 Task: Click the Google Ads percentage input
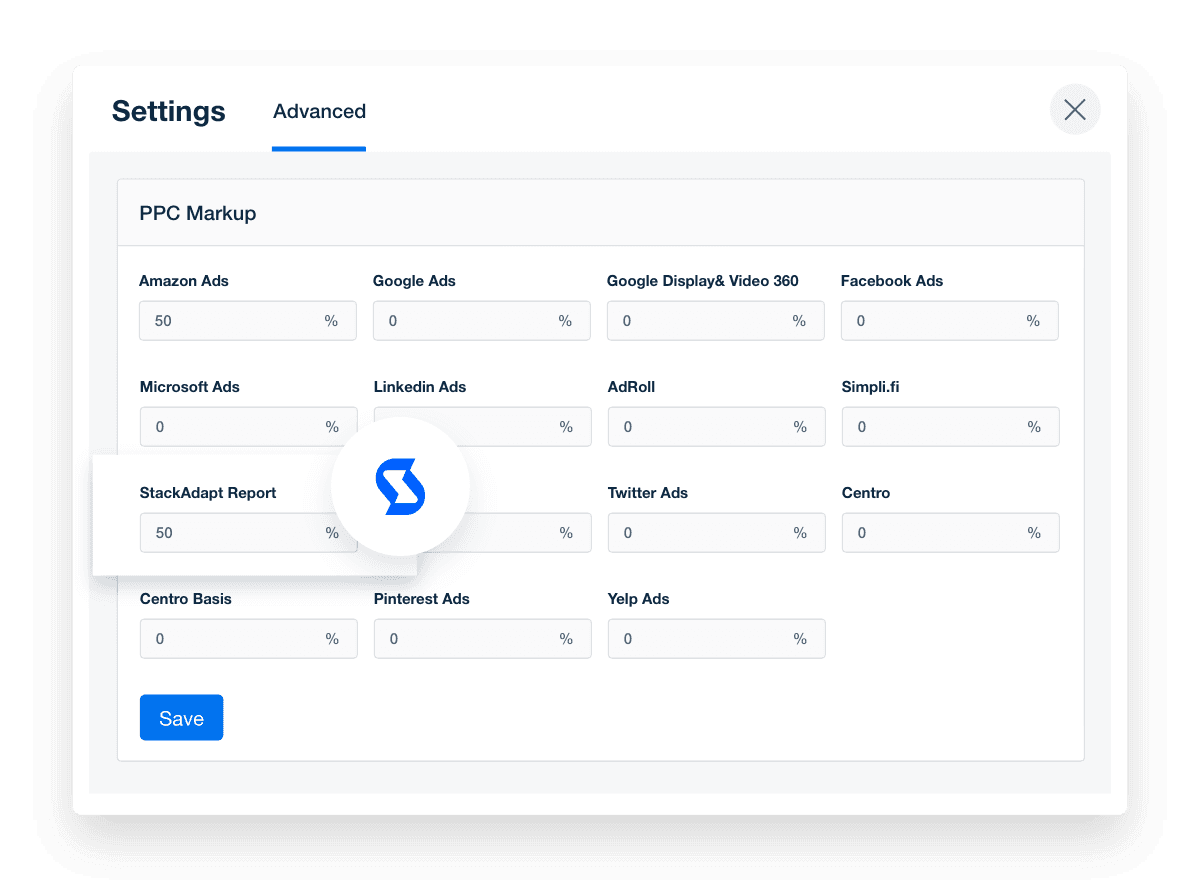481,320
